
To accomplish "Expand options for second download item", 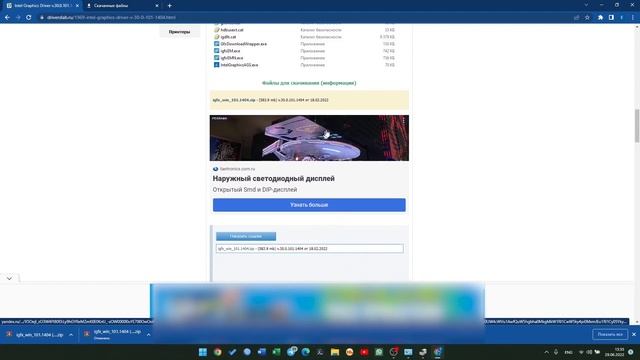I will (149, 335).
